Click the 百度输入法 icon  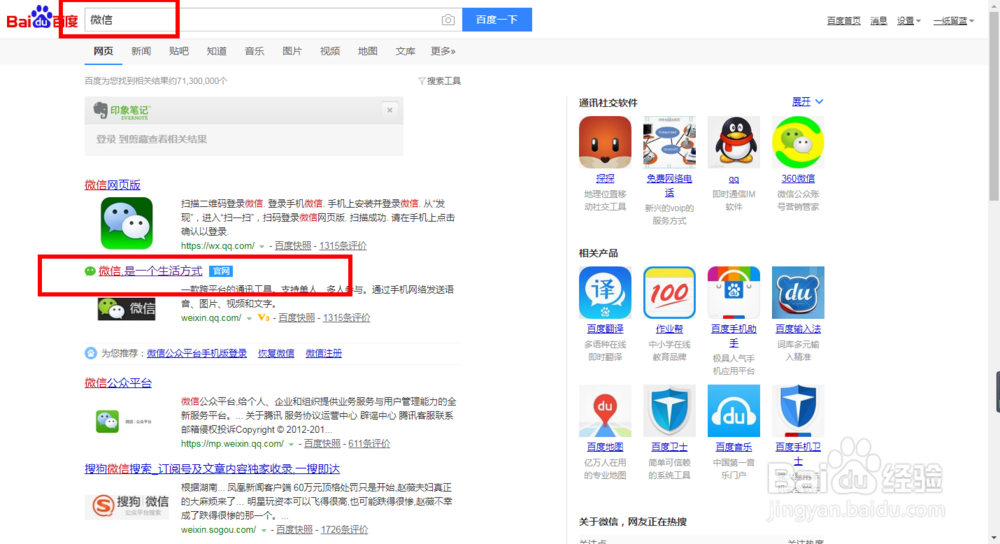click(798, 293)
